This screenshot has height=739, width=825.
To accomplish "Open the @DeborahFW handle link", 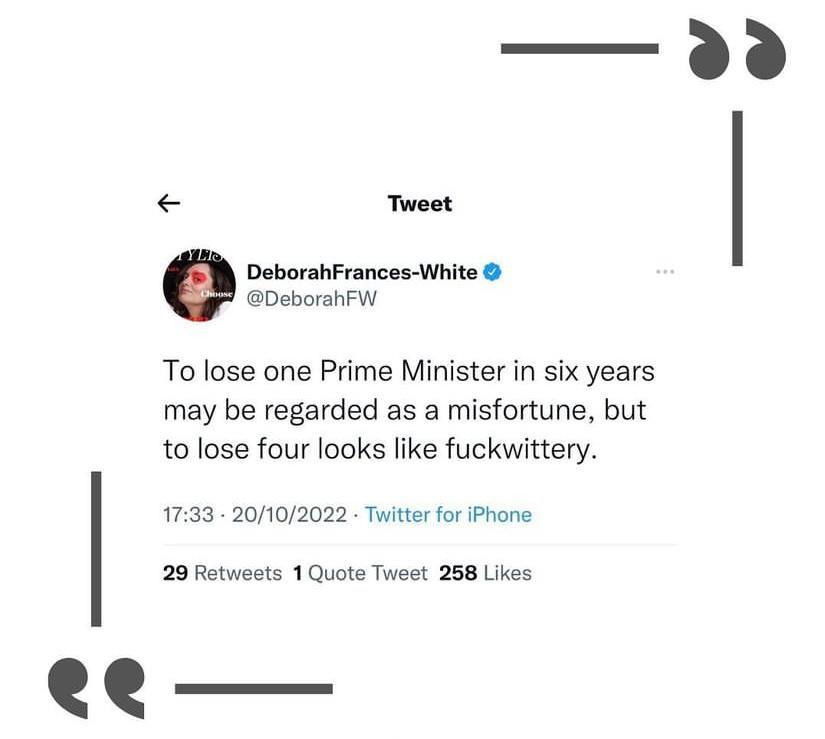I will 311,299.
